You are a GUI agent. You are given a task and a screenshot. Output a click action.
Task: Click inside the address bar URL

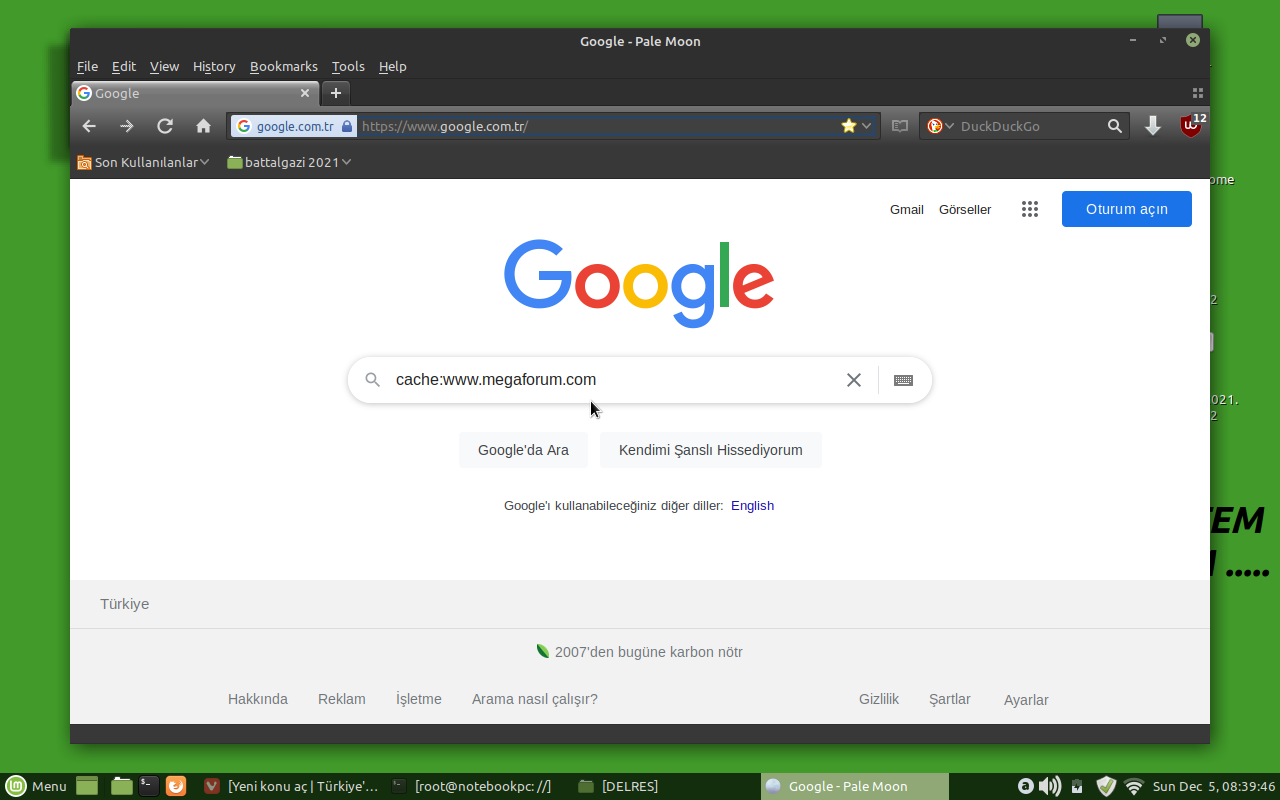pyautogui.click(x=598, y=126)
